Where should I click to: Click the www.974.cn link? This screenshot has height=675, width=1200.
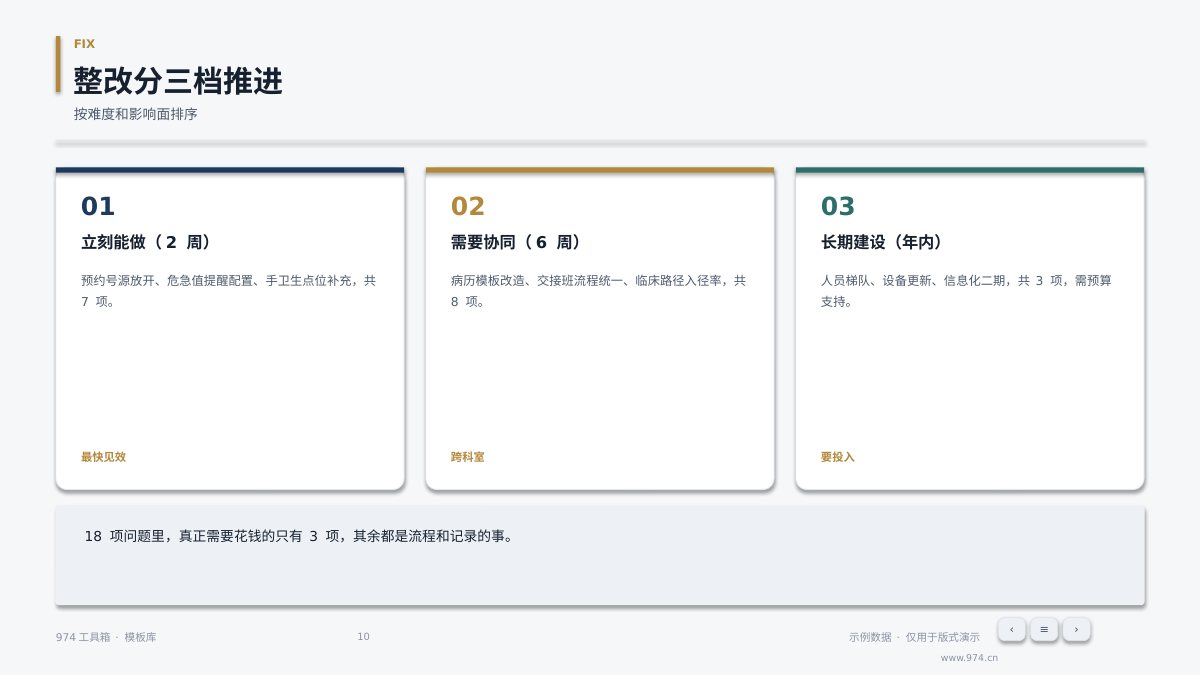click(x=969, y=658)
